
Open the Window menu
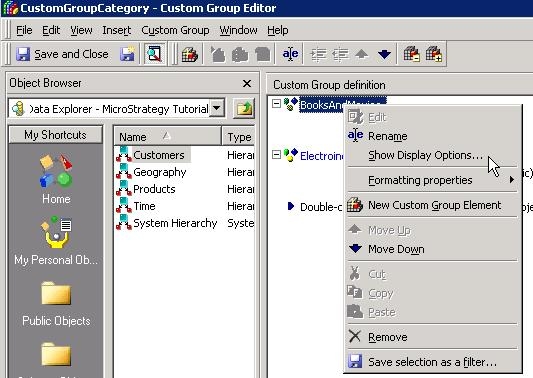click(x=238, y=30)
